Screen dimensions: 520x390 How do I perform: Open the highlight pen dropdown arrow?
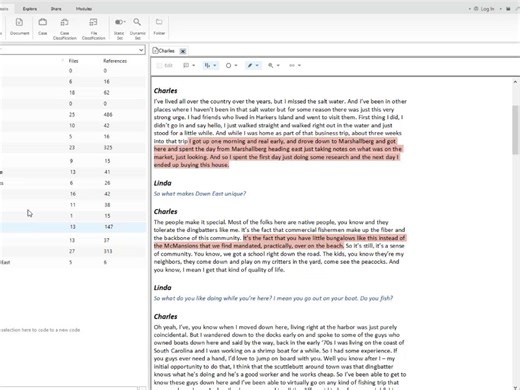[257, 65]
